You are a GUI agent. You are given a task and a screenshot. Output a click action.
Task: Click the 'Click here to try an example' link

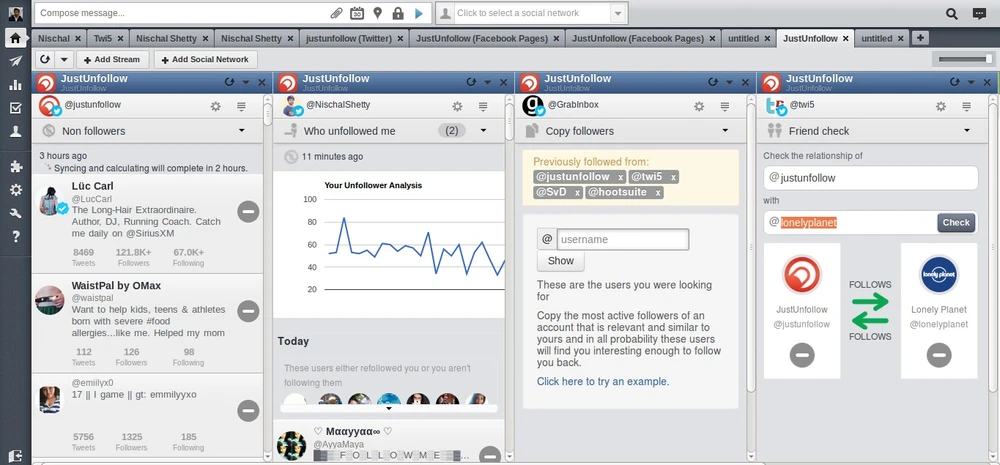pos(602,381)
